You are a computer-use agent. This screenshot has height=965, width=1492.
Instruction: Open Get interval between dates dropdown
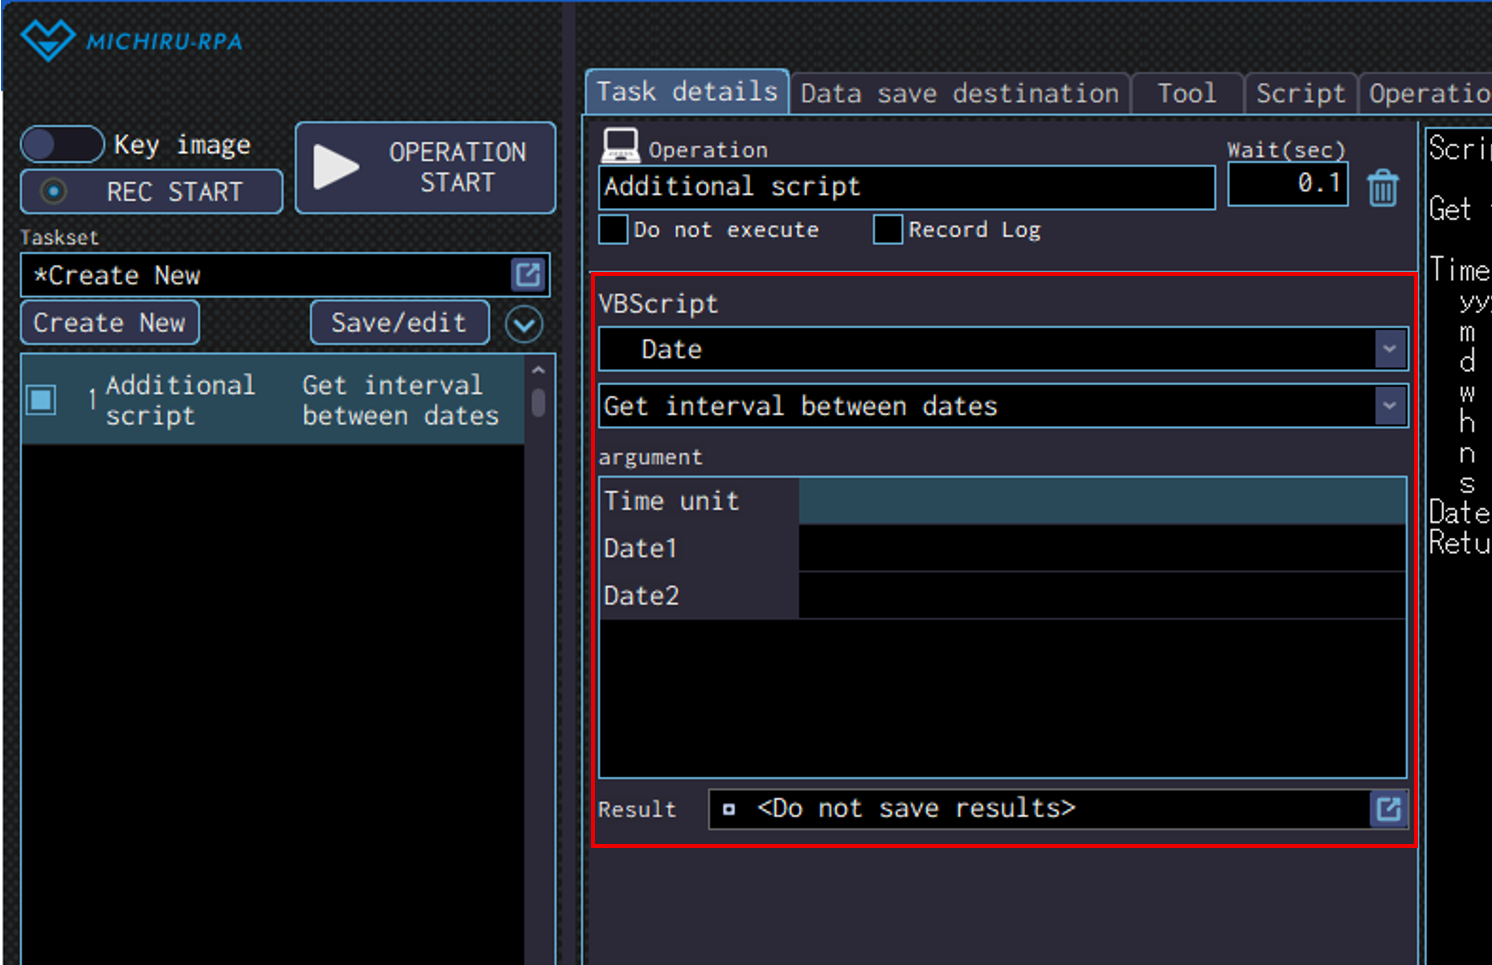coord(1389,406)
